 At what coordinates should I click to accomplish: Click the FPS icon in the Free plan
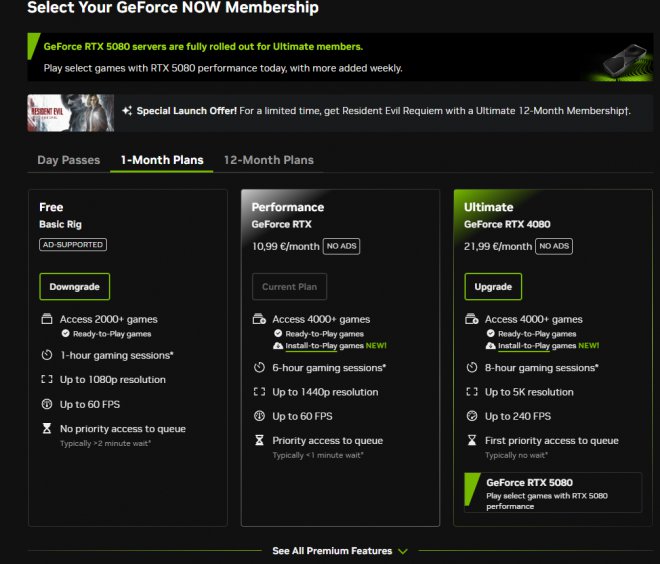coord(46,404)
